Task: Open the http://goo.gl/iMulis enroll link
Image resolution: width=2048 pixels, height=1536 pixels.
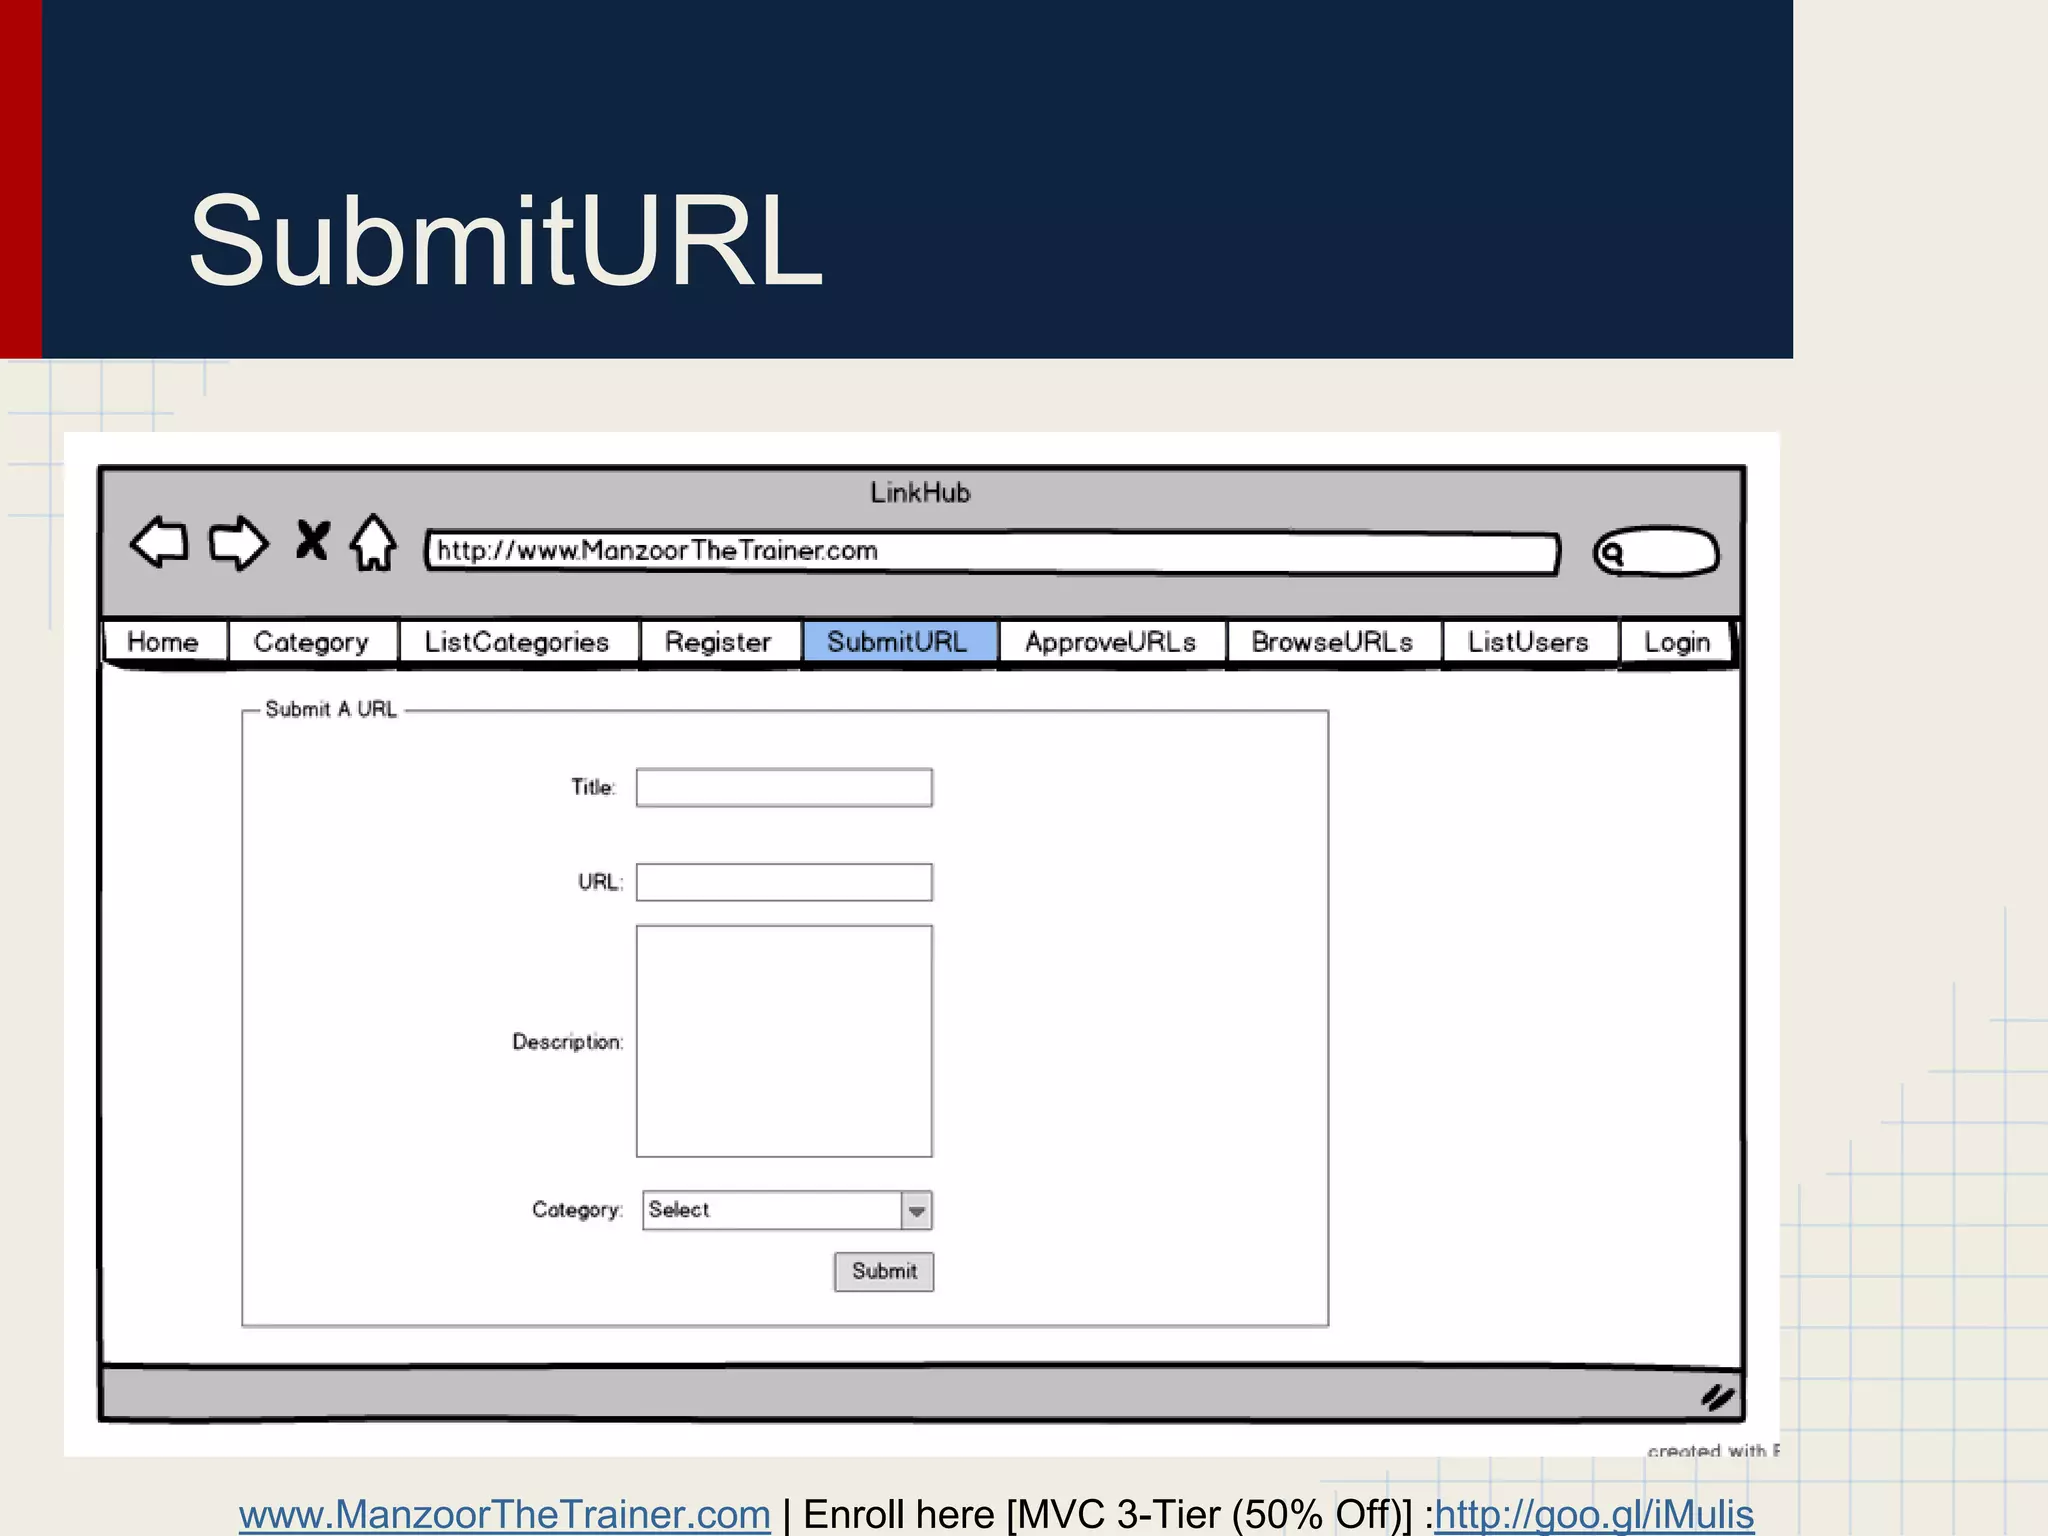Action: pyautogui.click(x=1594, y=1514)
